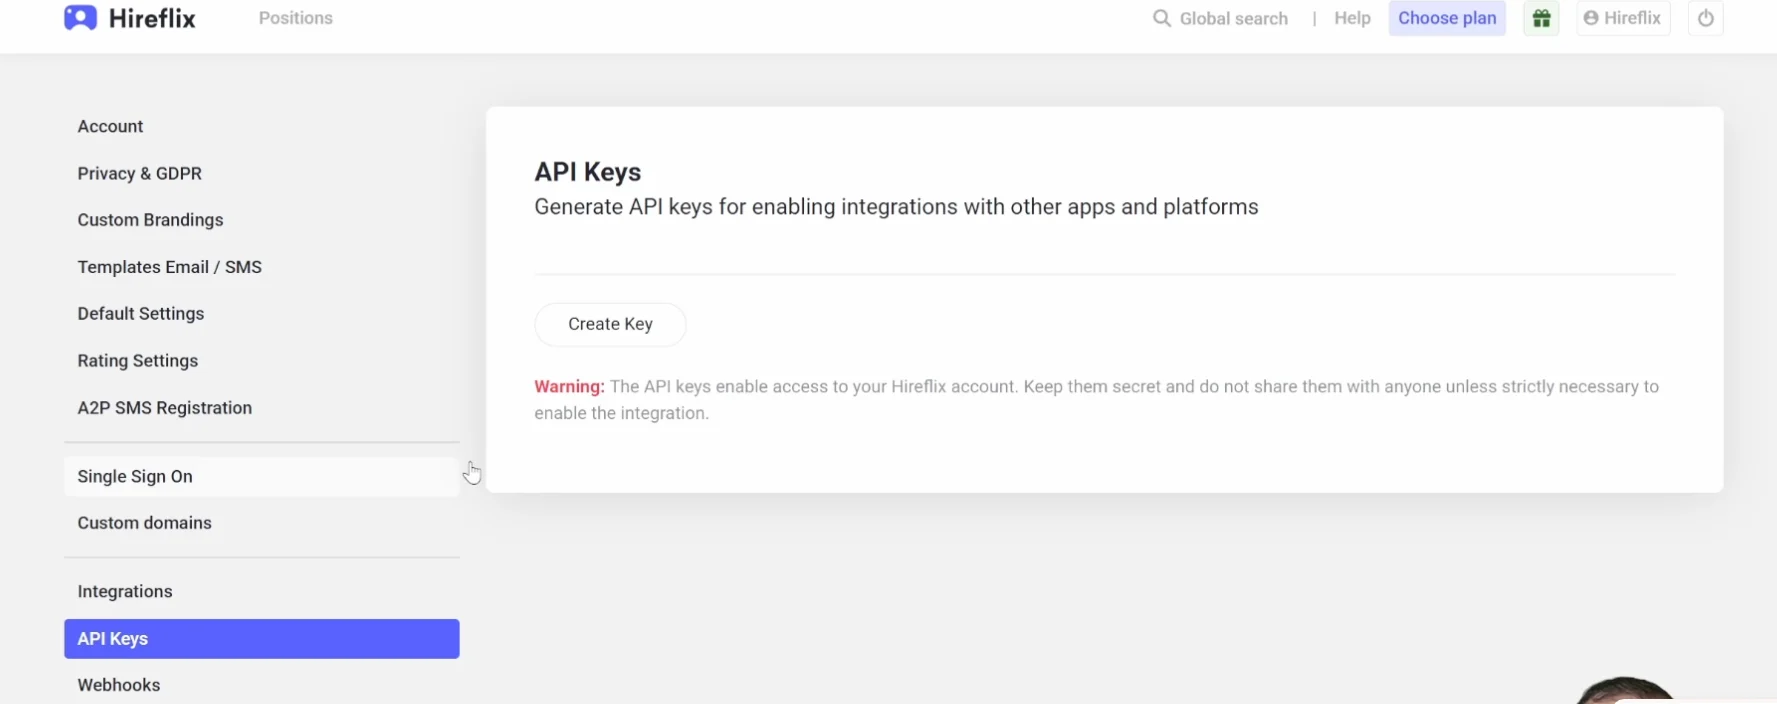Click the 'Generate API keys for enabling integrations' subtitle
The height and width of the screenshot is (704, 1777).
tap(896, 207)
